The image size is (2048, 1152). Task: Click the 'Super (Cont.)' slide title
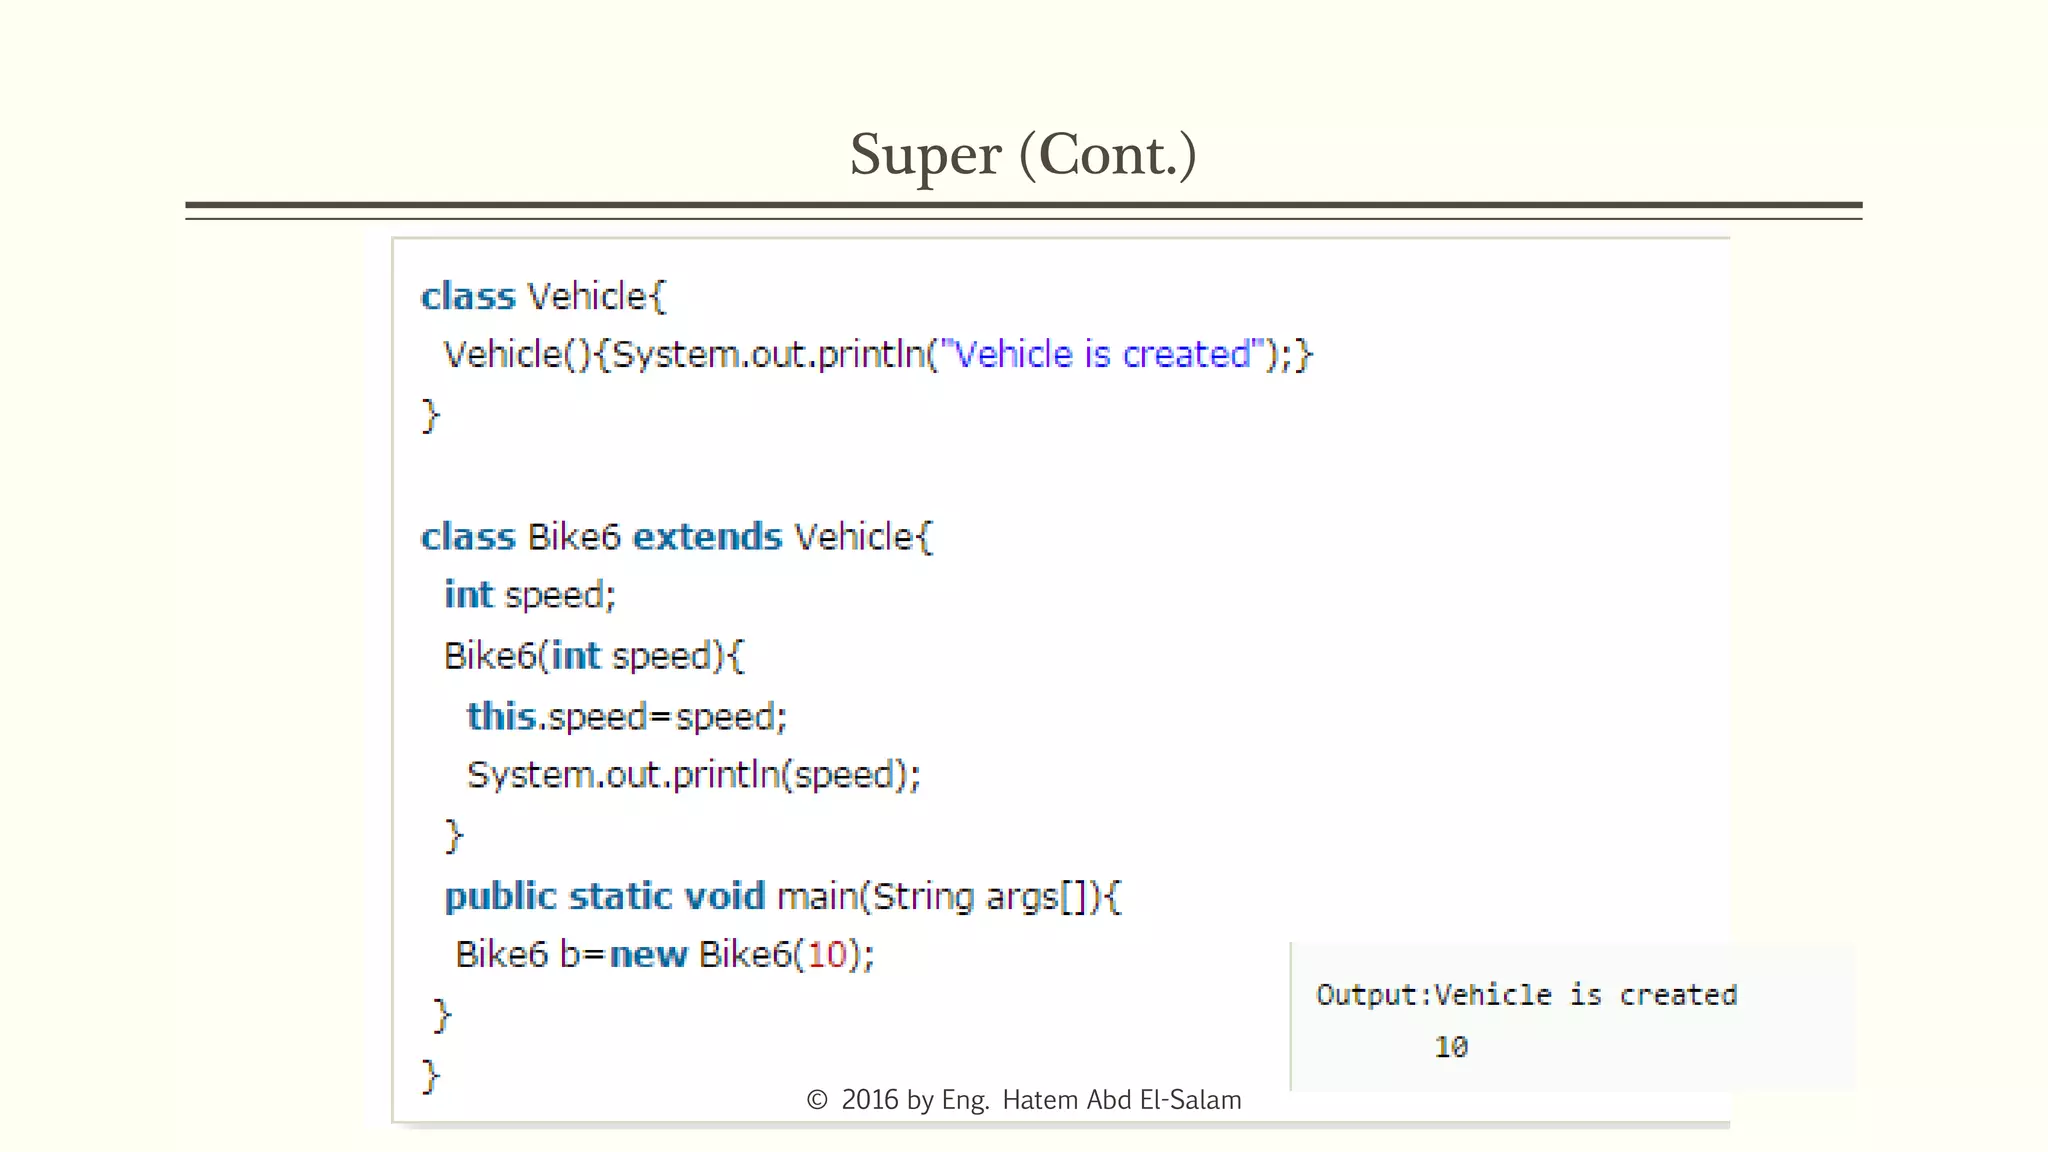pos(1023,155)
